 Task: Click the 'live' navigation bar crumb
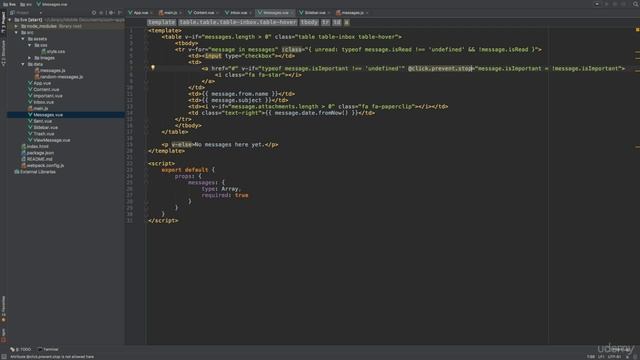9,4
